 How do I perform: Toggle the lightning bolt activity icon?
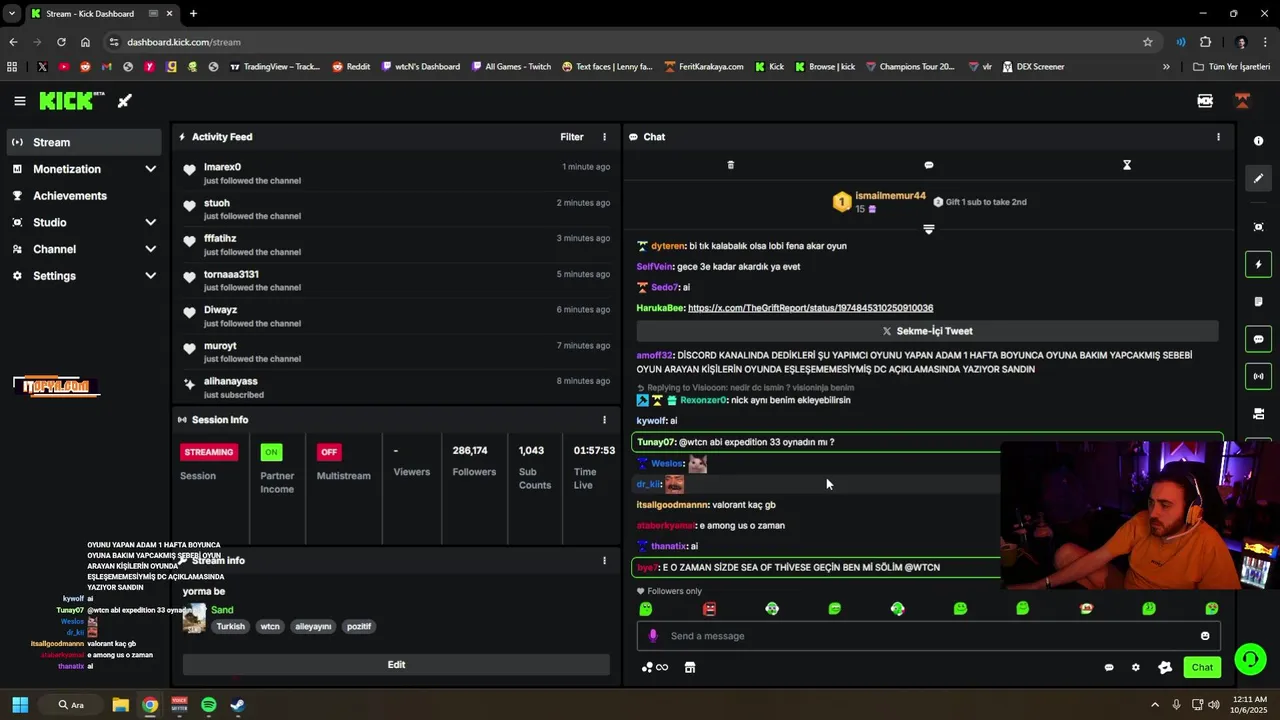1258,264
